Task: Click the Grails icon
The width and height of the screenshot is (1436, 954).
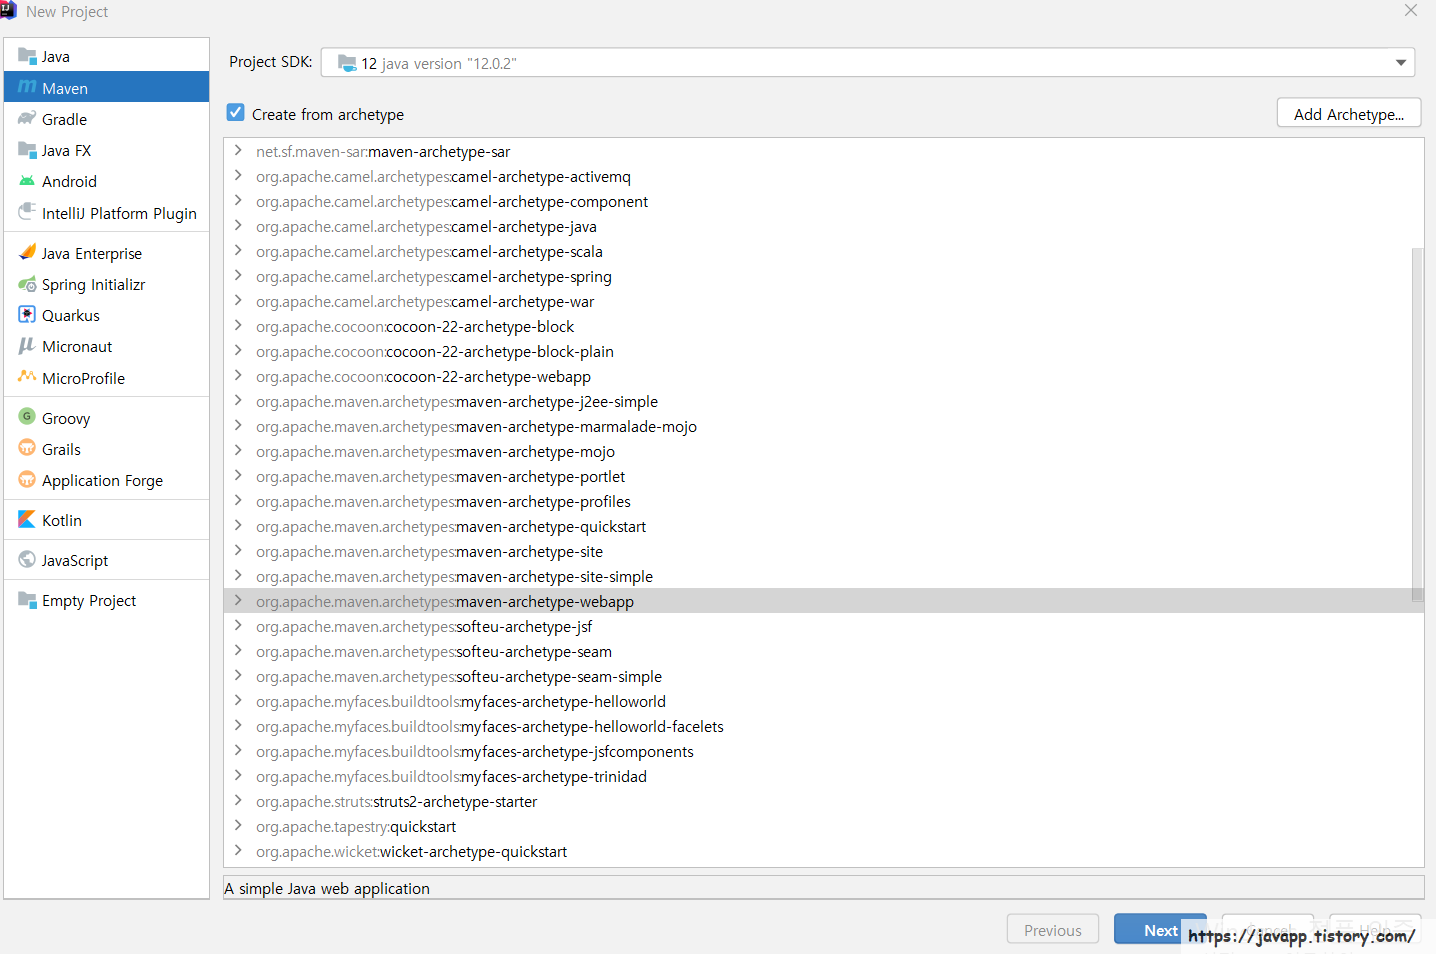Action: coord(27,448)
